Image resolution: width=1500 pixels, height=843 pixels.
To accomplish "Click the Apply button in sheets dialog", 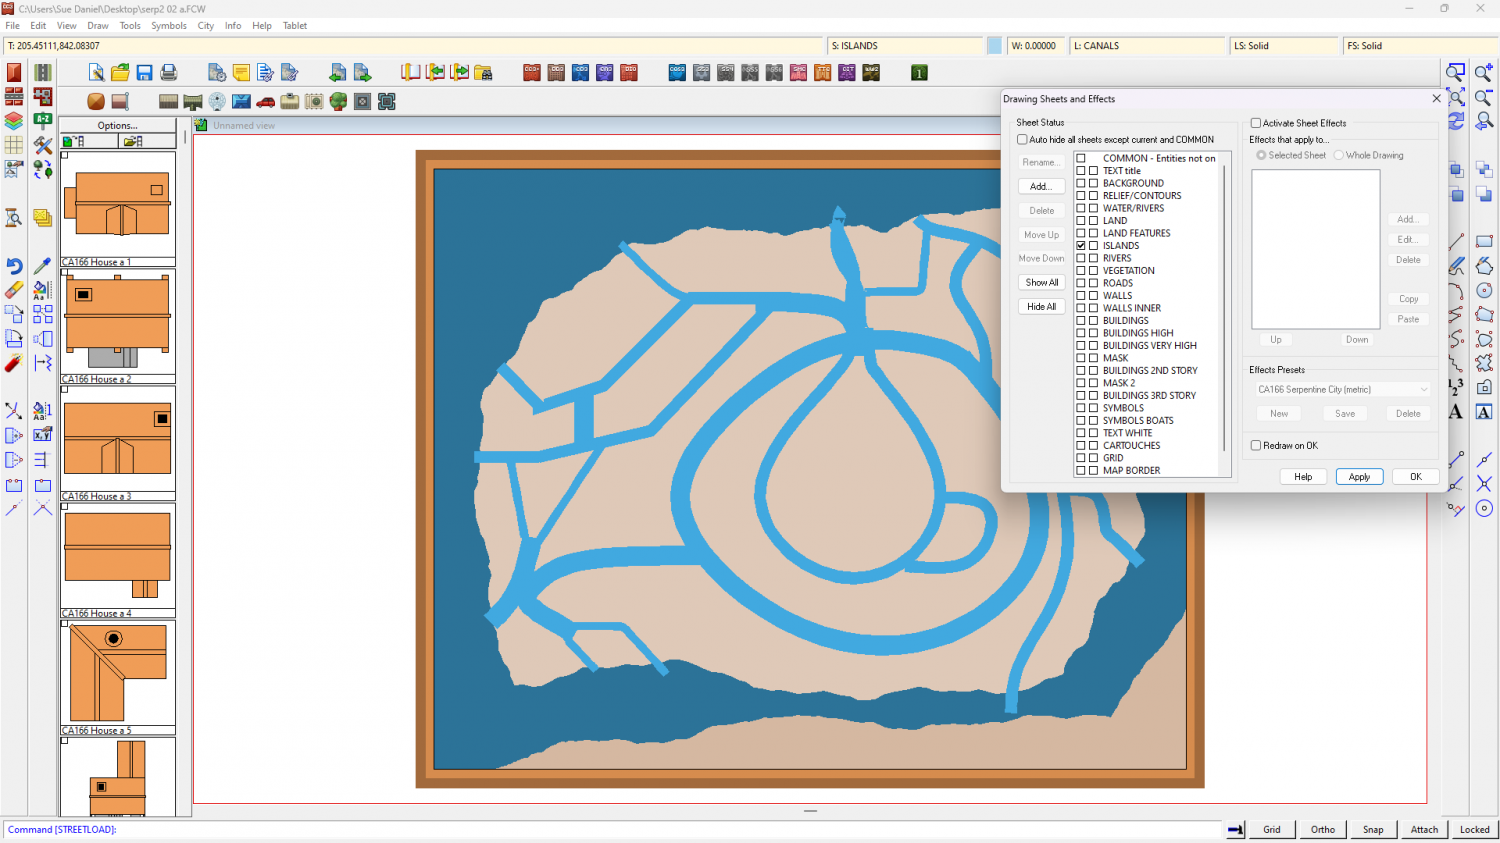I will point(1359,477).
